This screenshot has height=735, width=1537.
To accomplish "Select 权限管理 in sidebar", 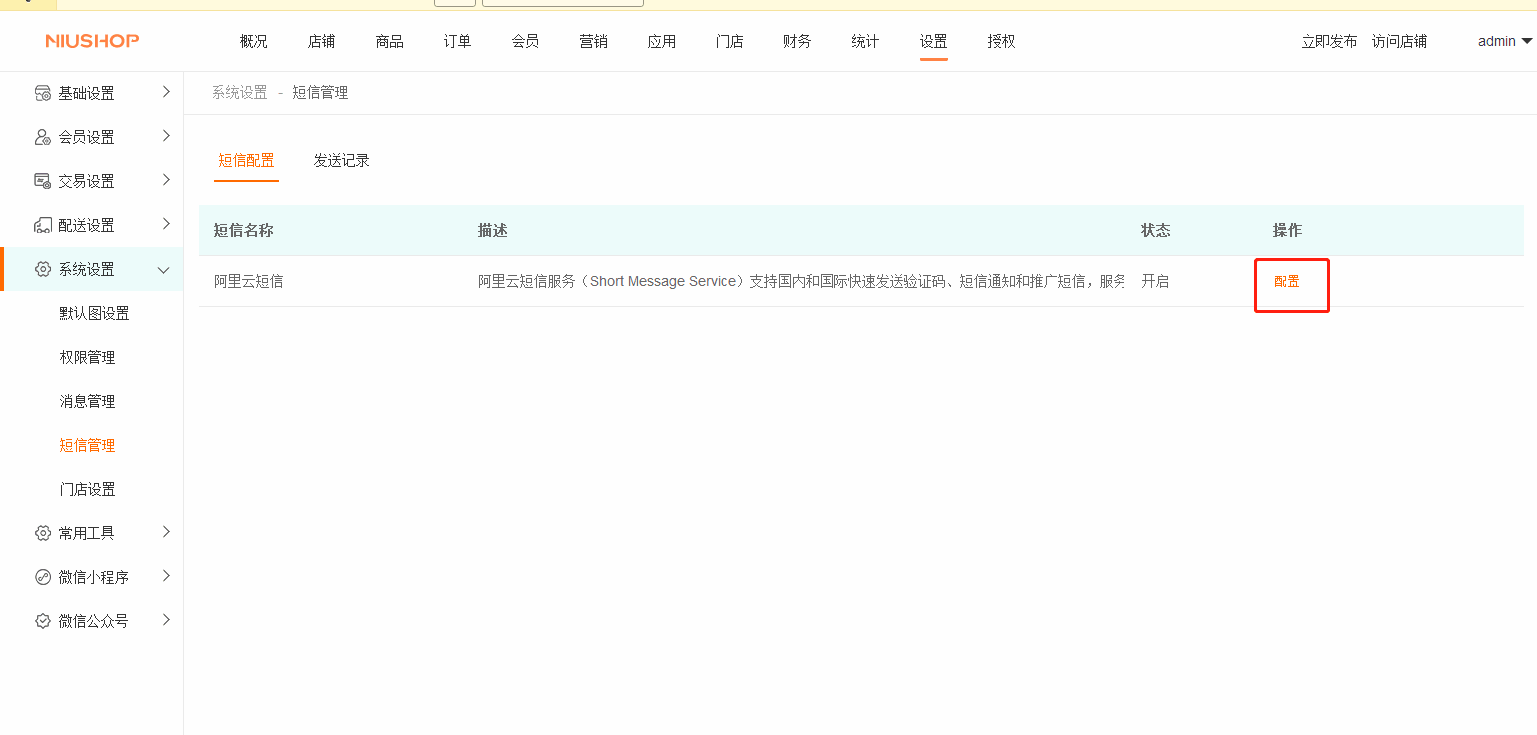I will (87, 358).
